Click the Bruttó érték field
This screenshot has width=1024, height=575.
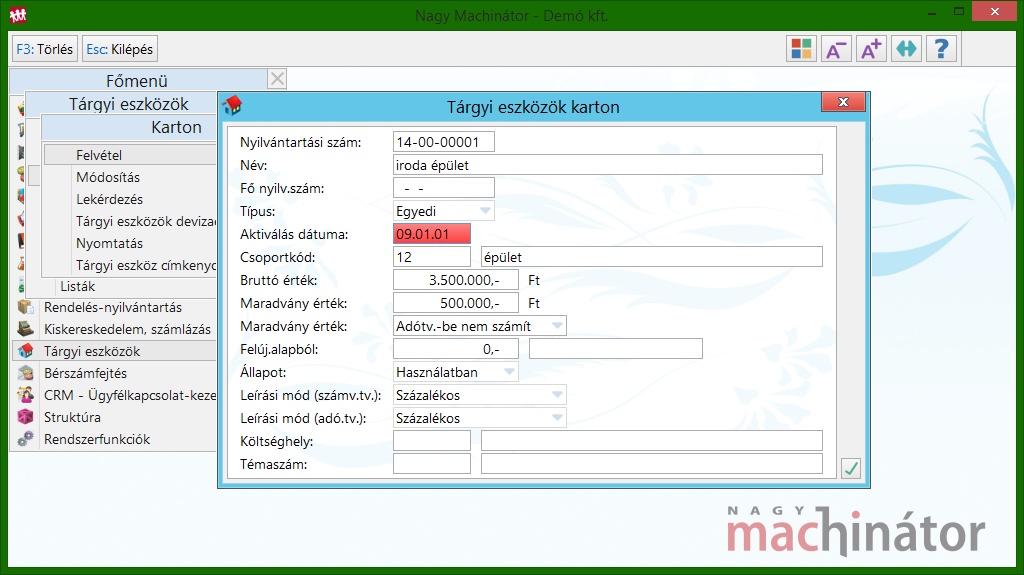point(456,280)
